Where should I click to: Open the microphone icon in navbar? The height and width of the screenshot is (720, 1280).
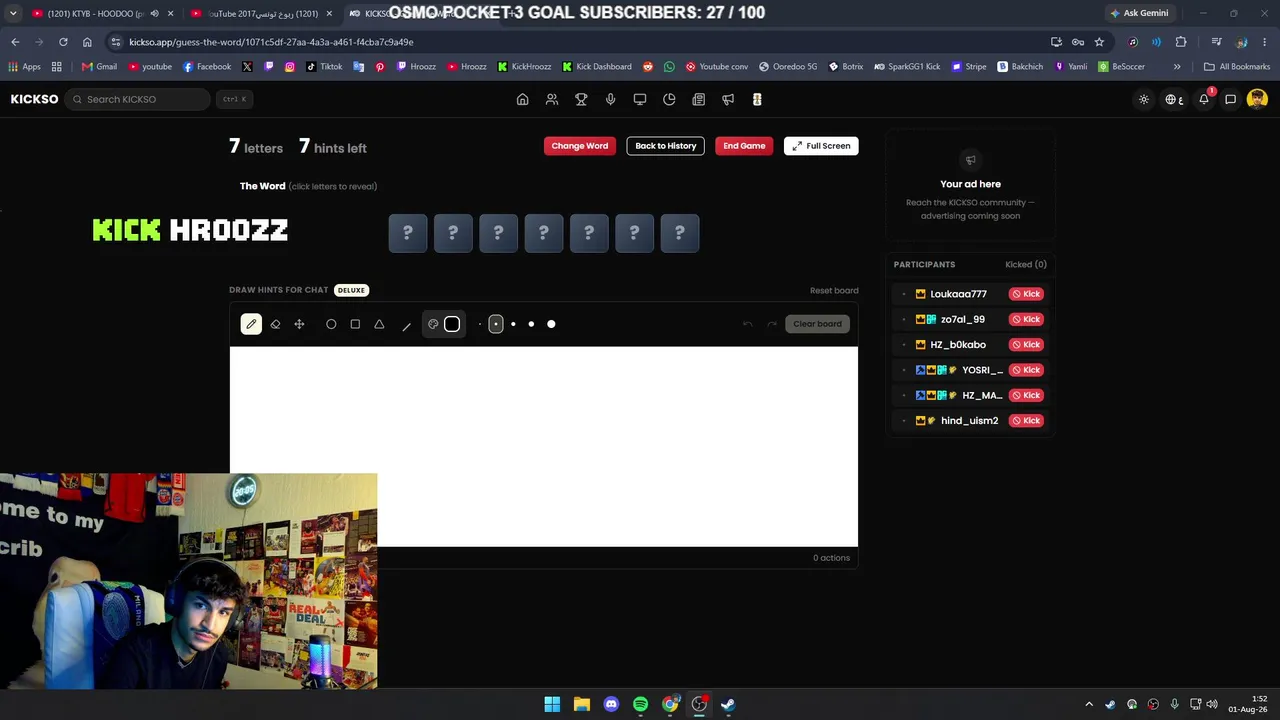pos(610,99)
